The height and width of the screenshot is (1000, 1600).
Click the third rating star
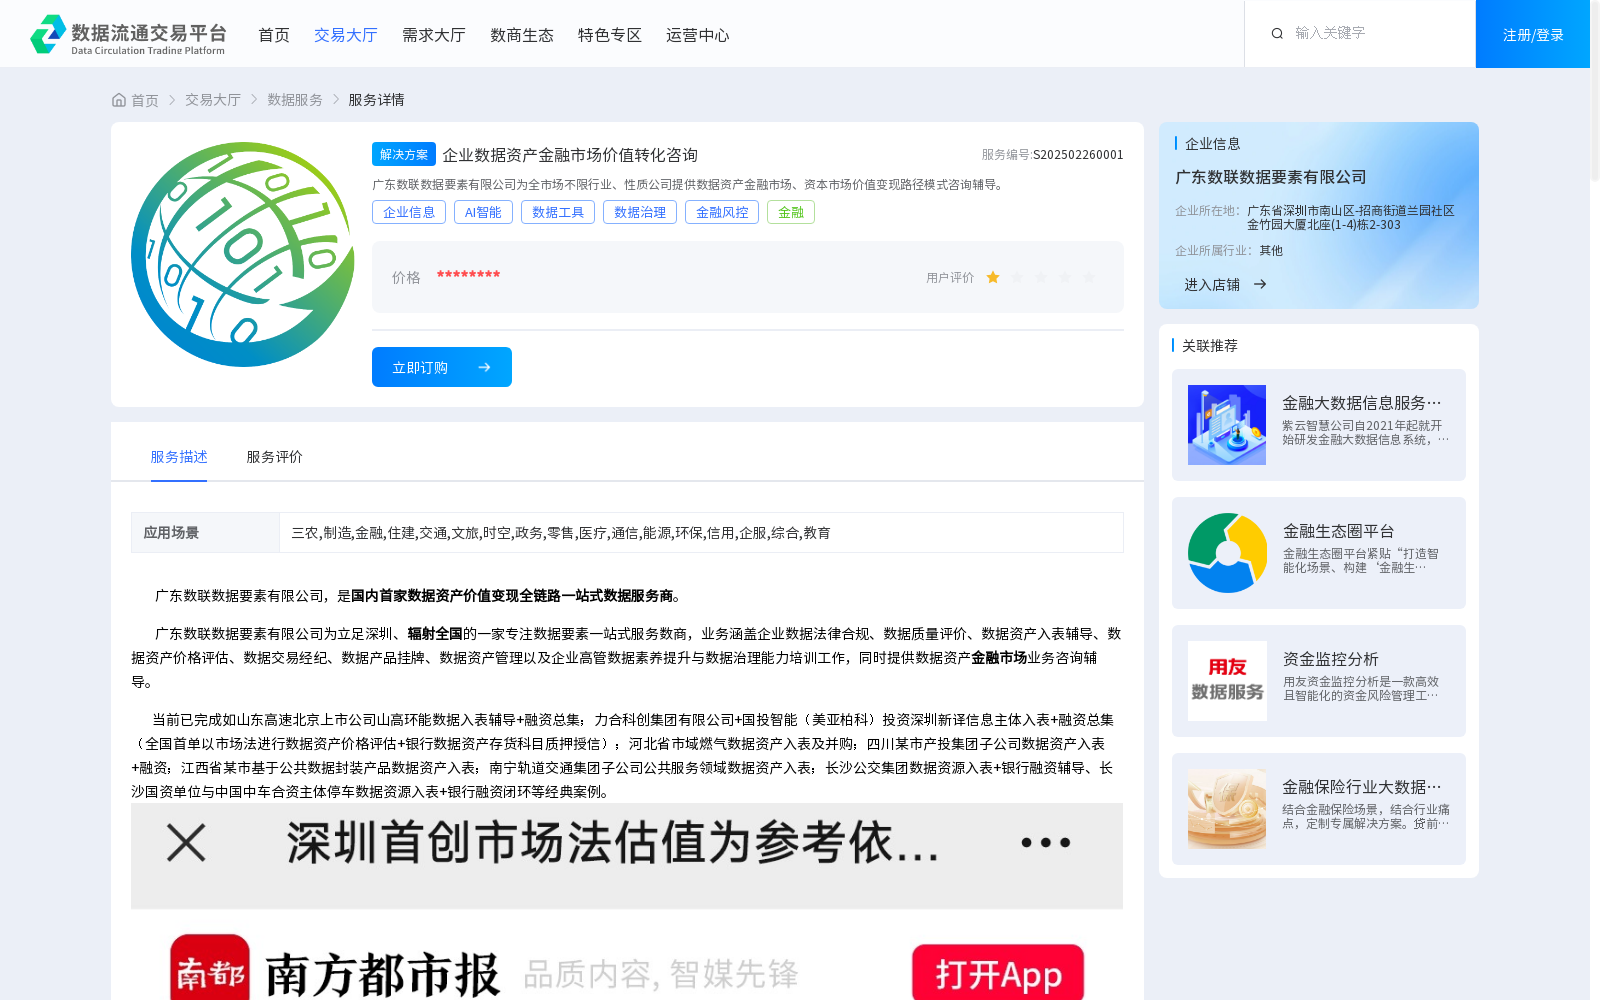point(1041,277)
